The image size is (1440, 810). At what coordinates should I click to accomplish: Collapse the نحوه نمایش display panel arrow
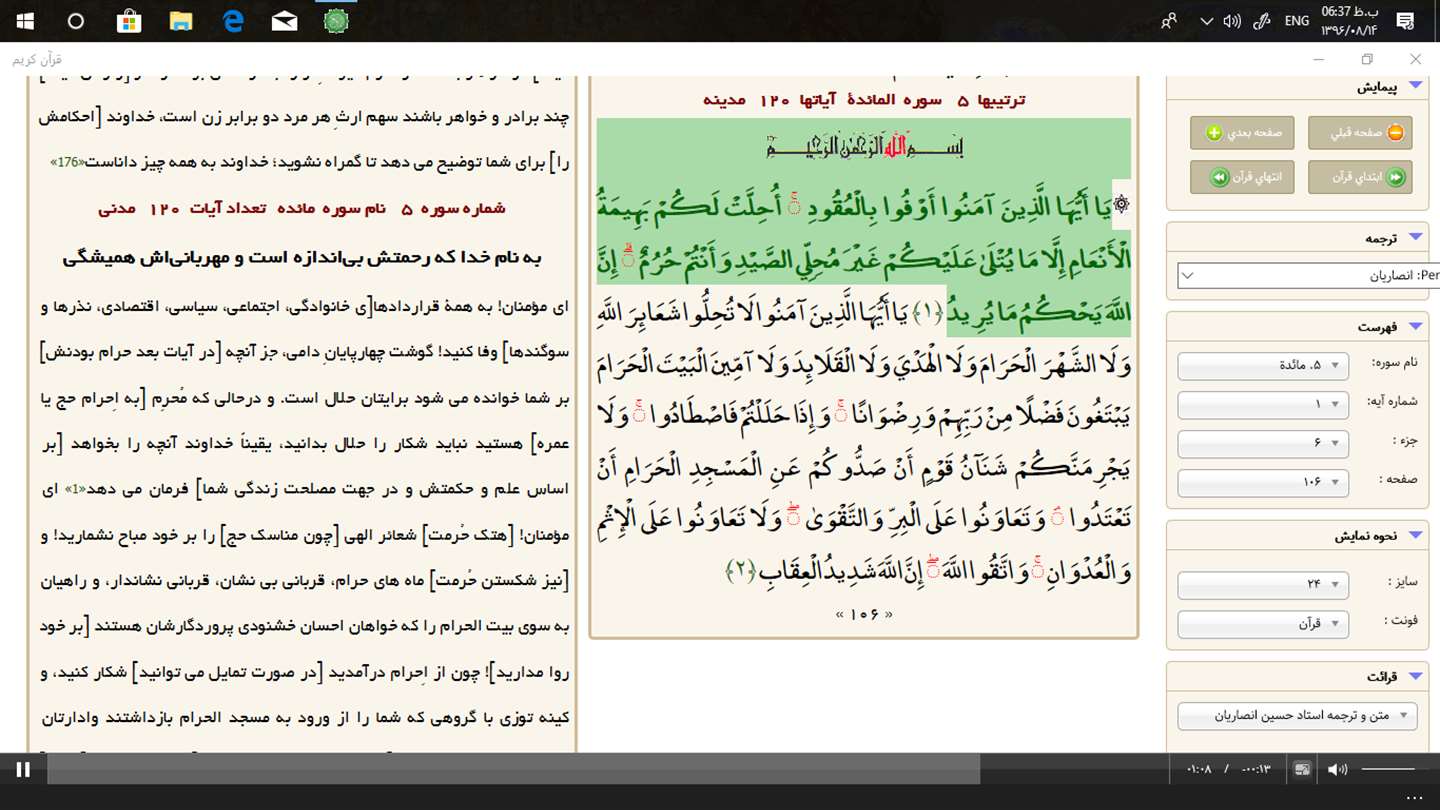click(1416, 536)
